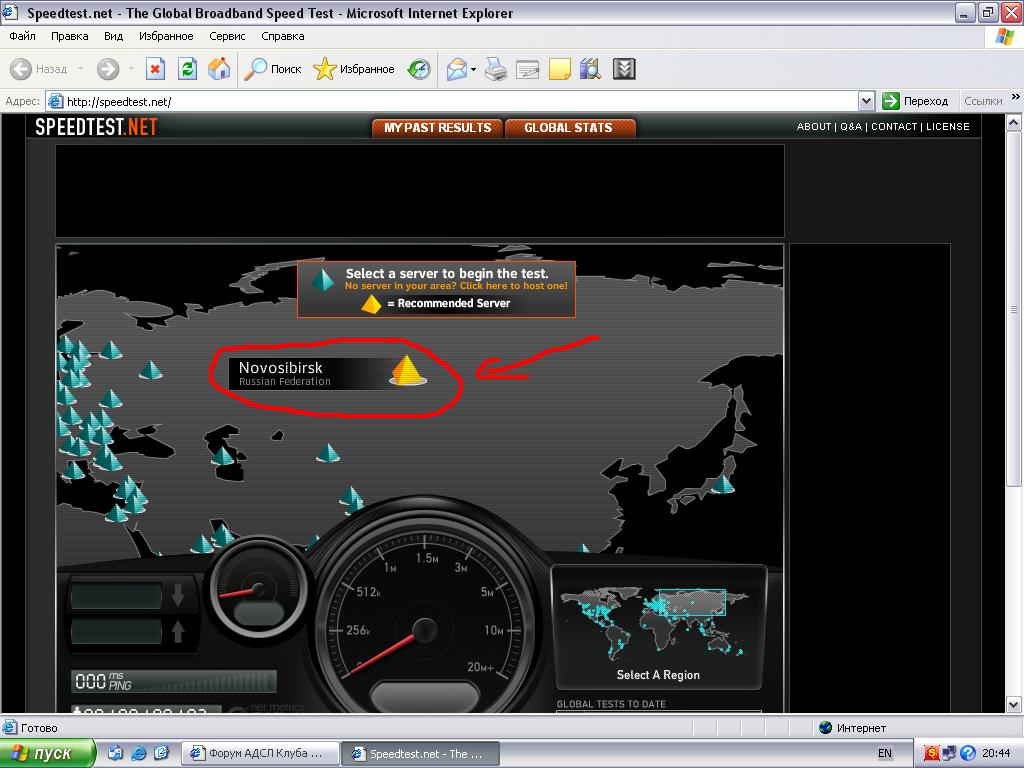Refresh the page with green arrows icon
This screenshot has height=768, width=1024.
(187, 69)
